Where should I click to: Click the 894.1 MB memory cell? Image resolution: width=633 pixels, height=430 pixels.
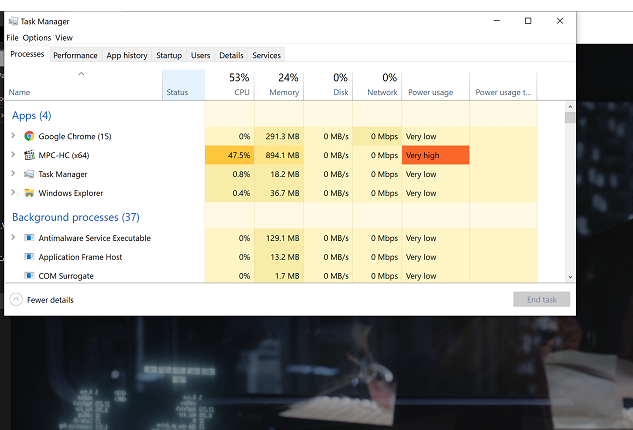[279, 155]
